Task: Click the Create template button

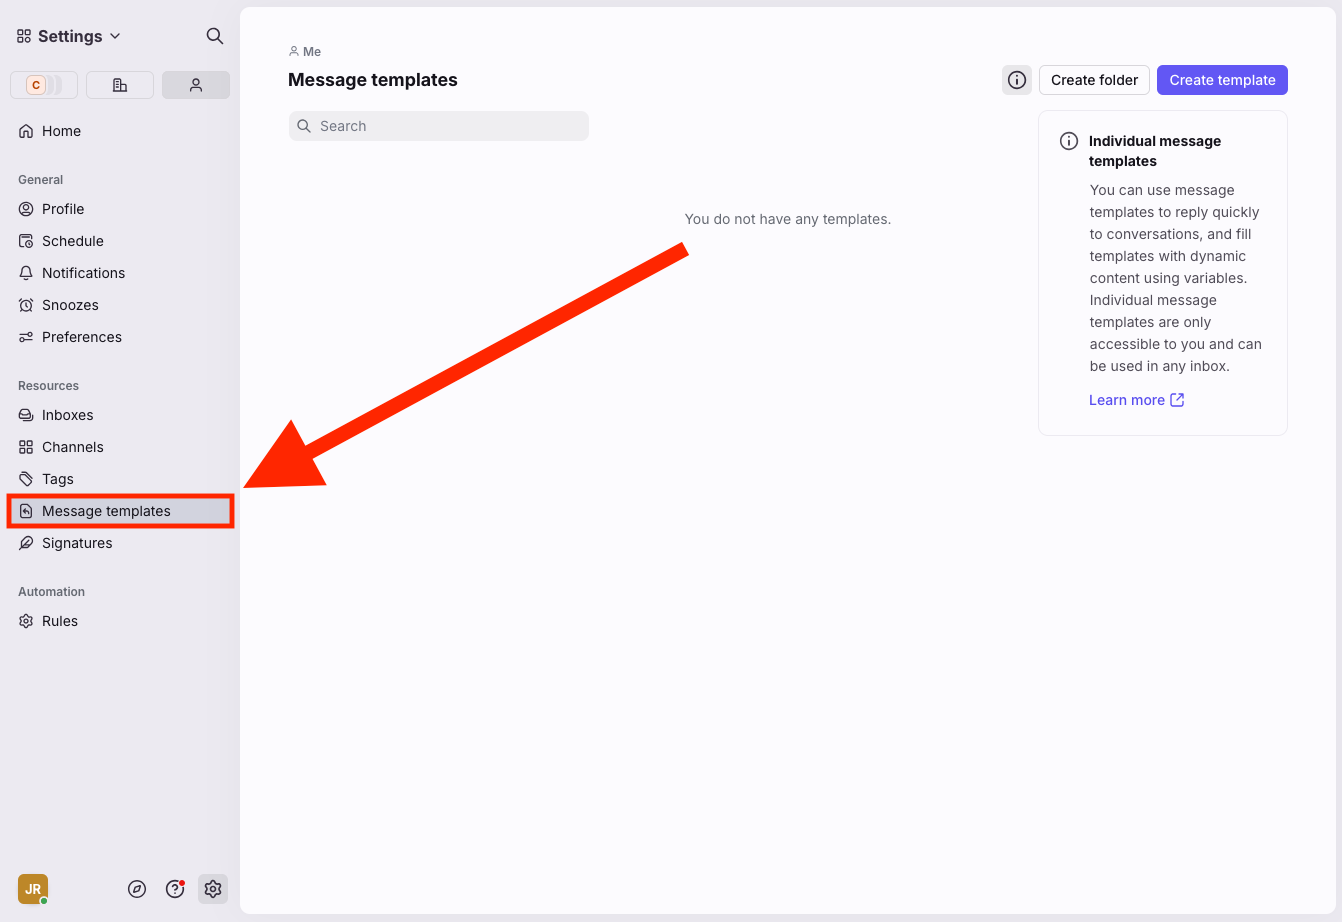Action: [x=1222, y=80]
